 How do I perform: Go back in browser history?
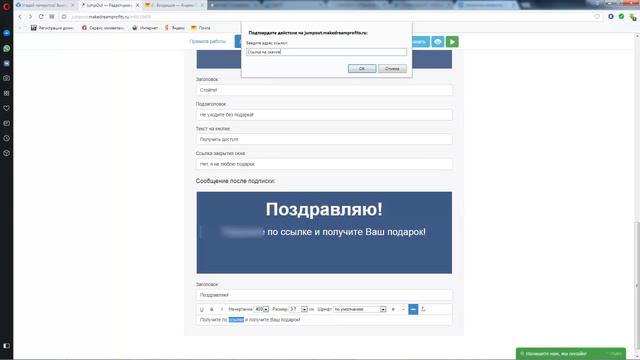pos(20,17)
